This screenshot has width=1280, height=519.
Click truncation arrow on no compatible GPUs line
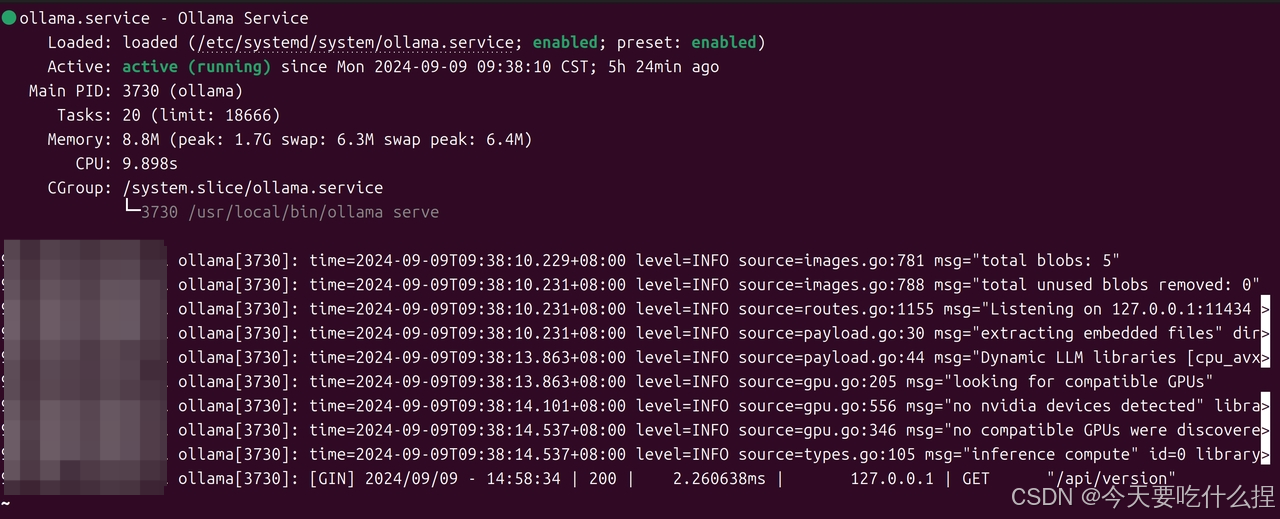click(1265, 430)
